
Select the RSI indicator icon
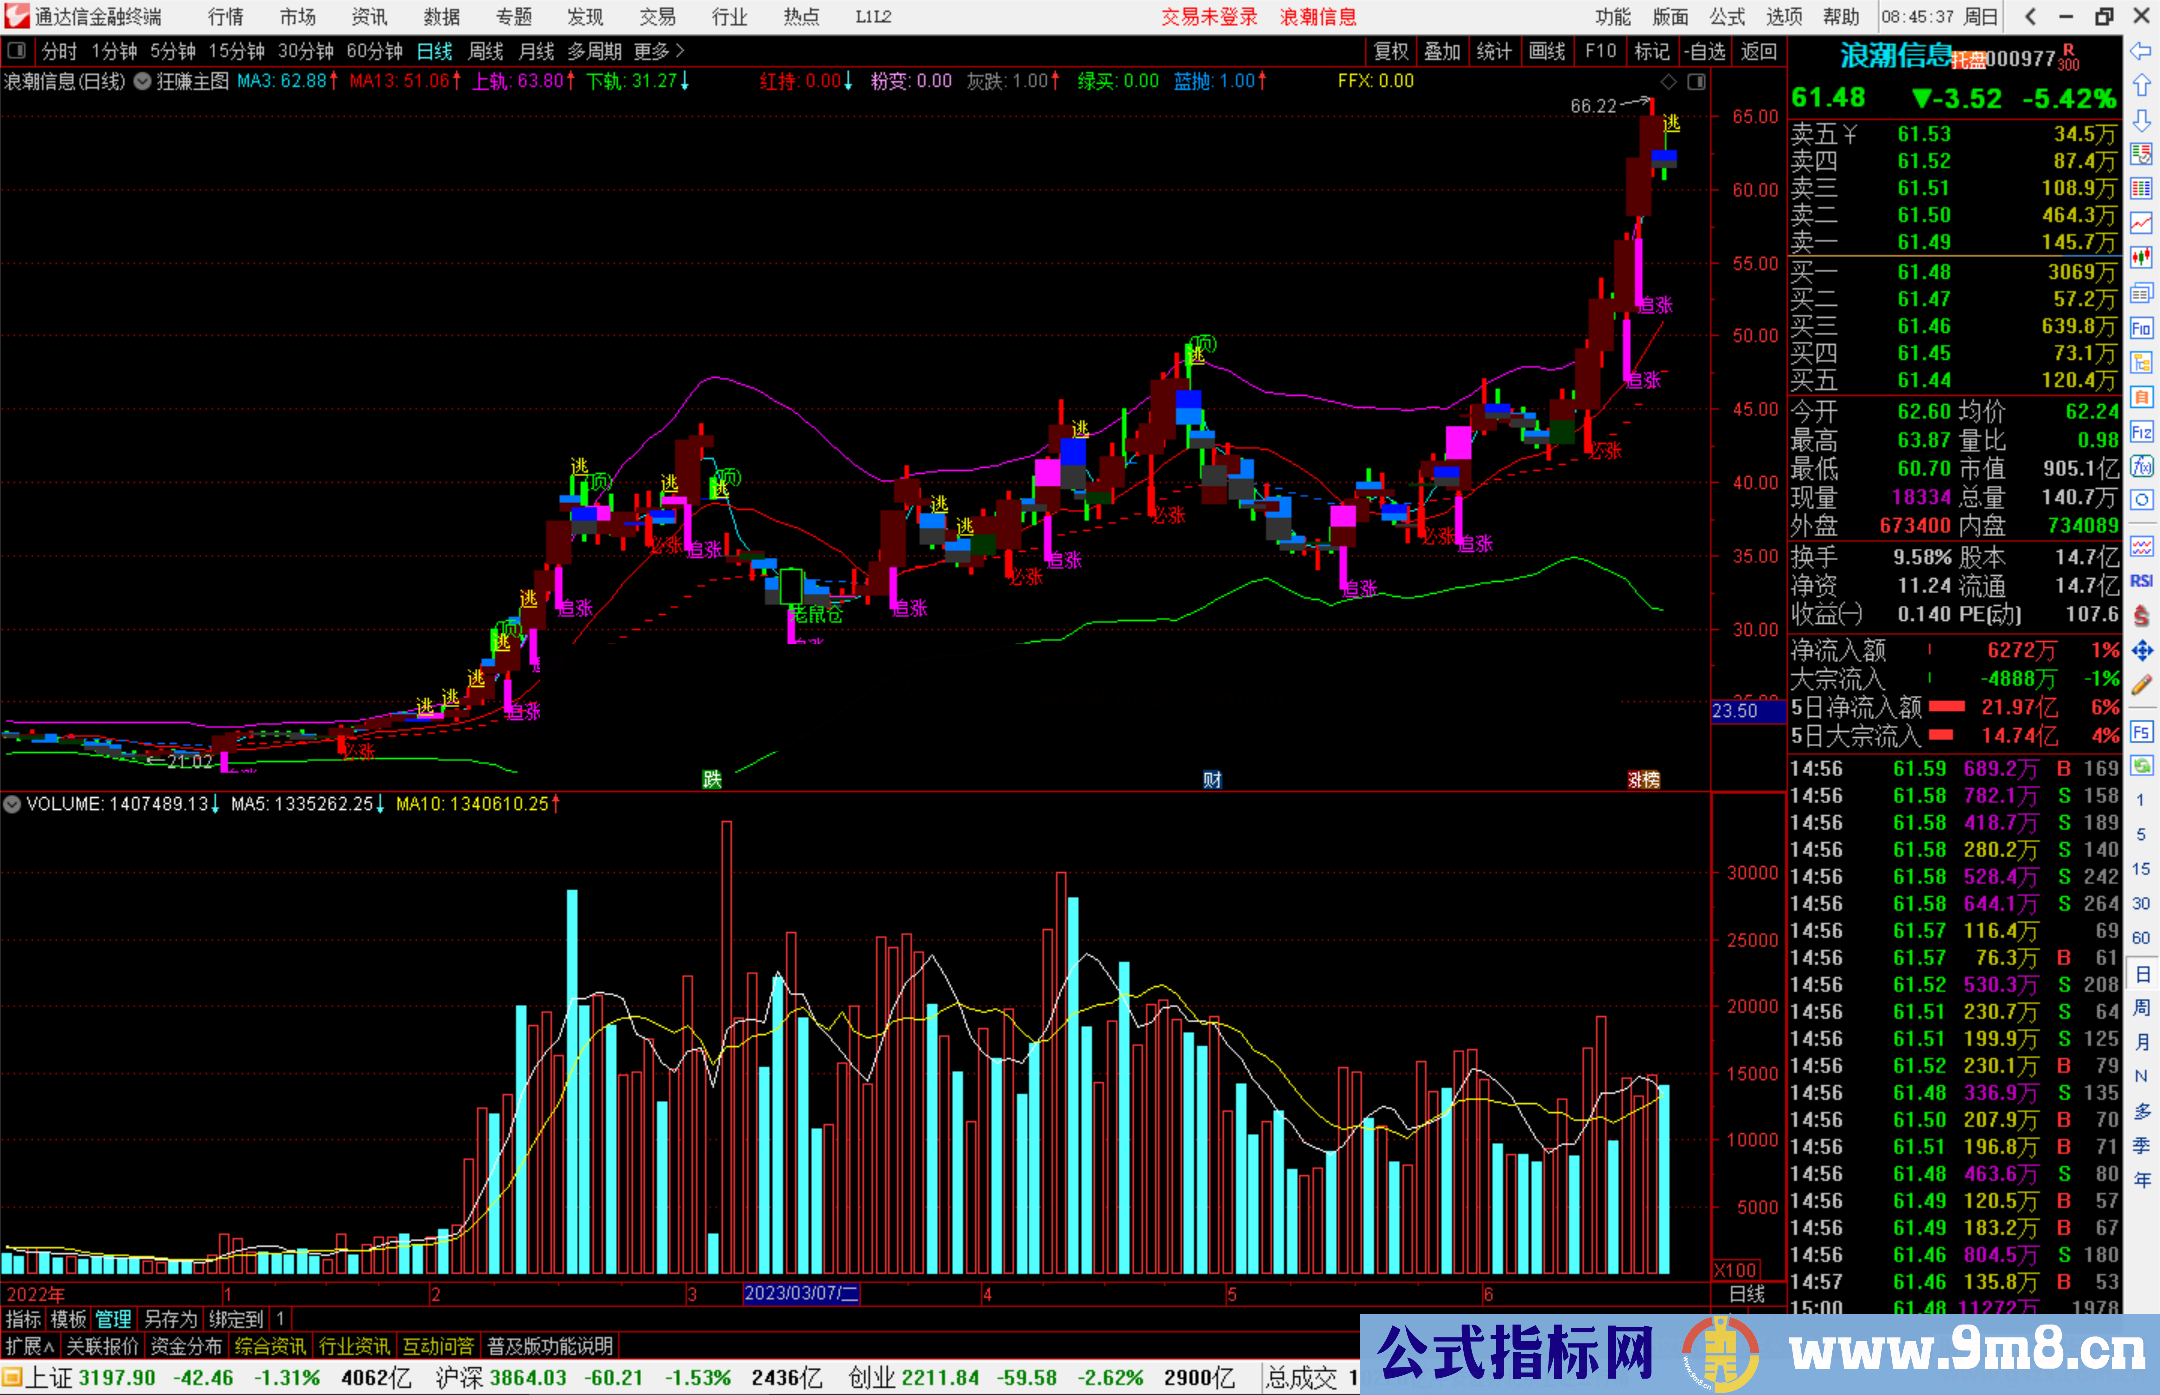pos(2141,581)
